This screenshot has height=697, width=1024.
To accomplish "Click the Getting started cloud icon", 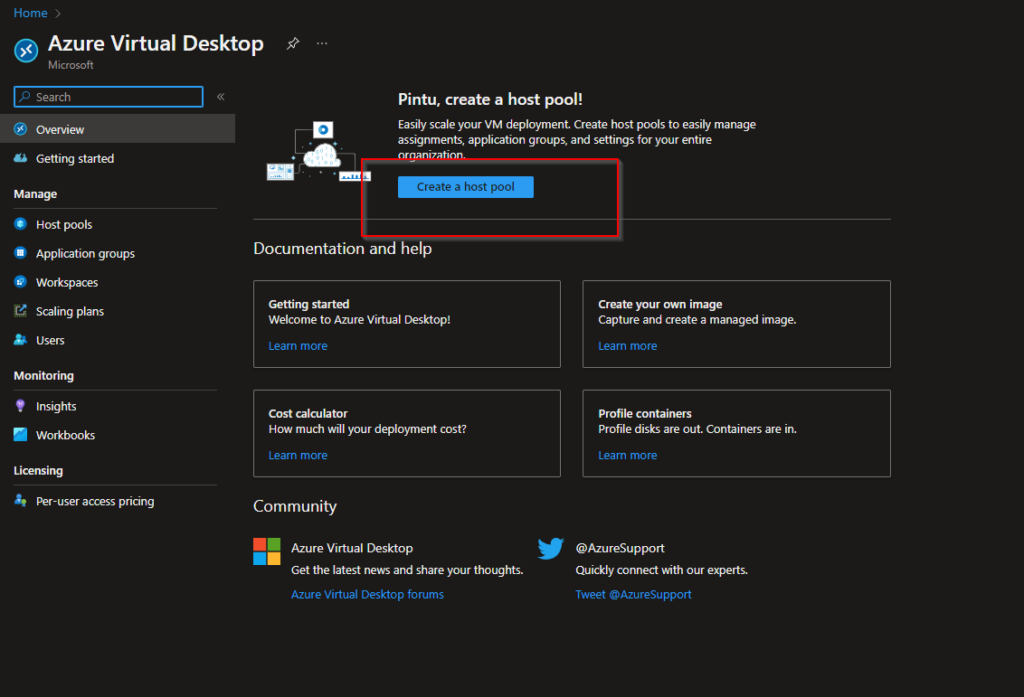I will coord(20,158).
